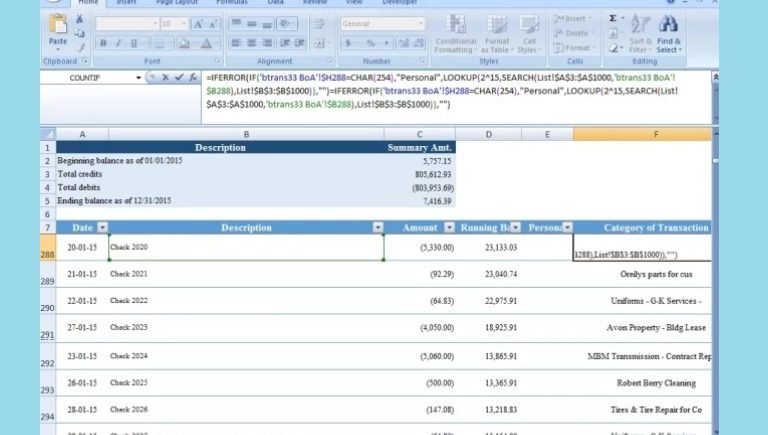768x435 pixels.
Task: Expand the General number format dropdown
Action: pos(420,23)
